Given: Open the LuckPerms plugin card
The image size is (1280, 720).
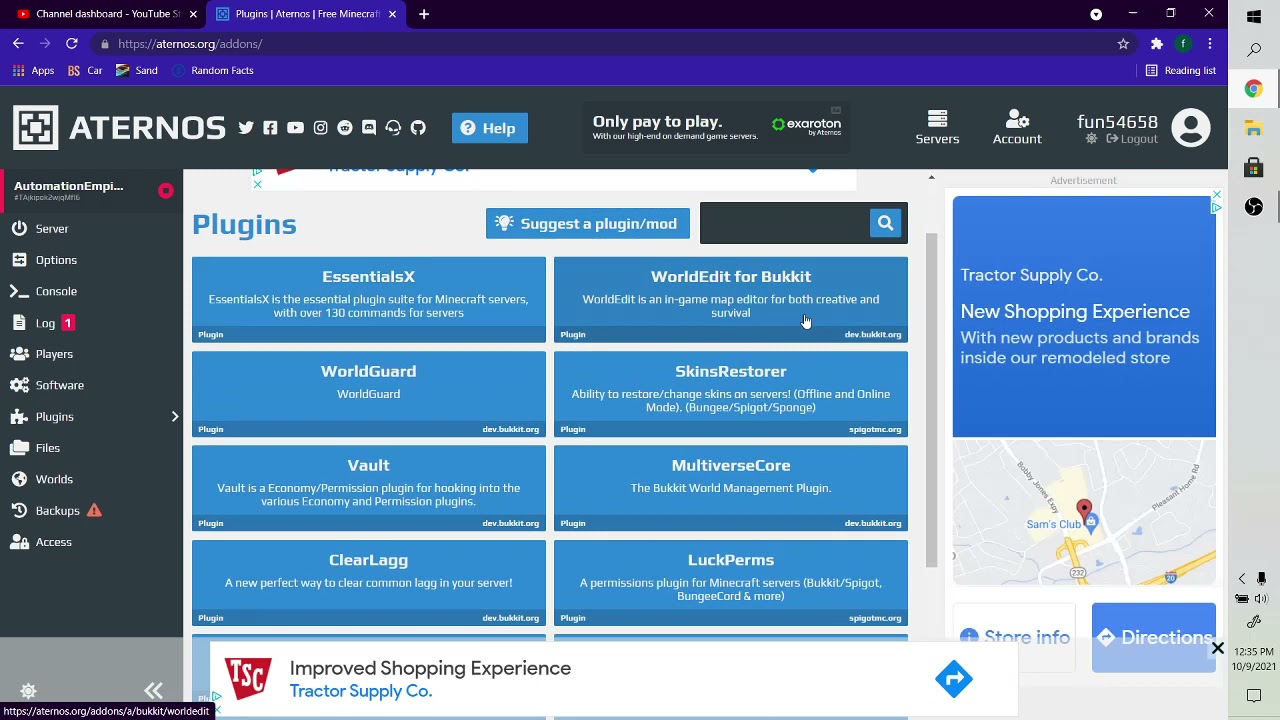Looking at the screenshot, I should (x=731, y=583).
